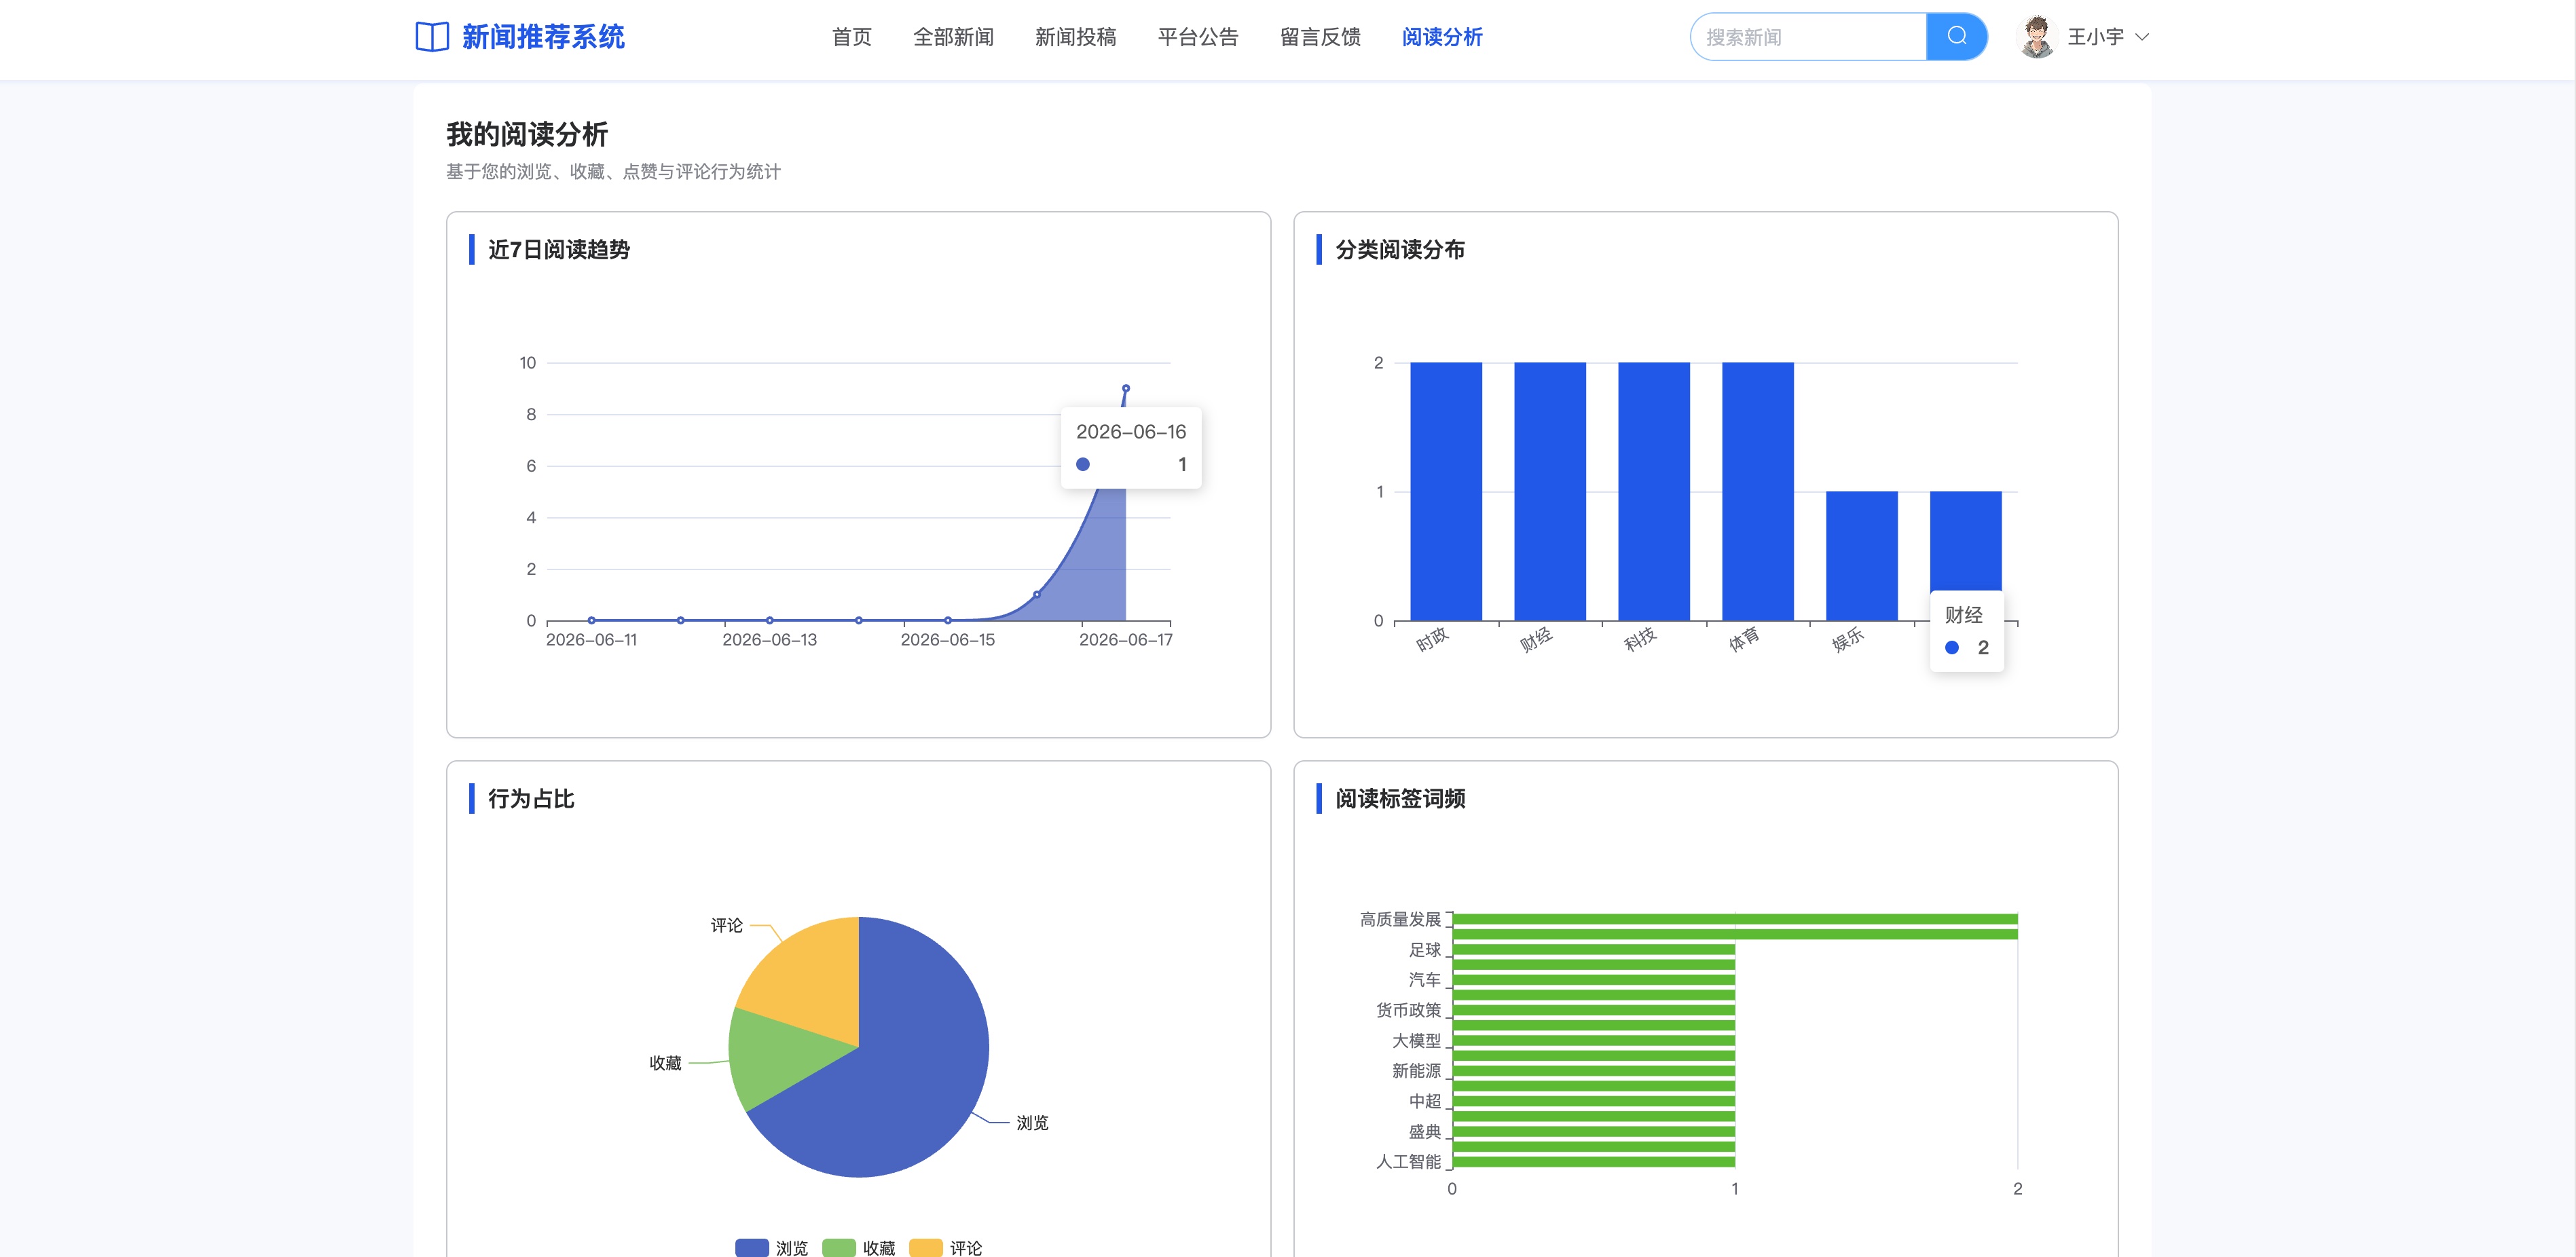This screenshot has width=2576, height=1257.
Task: Toggle the 评论 legend item
Action: click(946, 1247)
